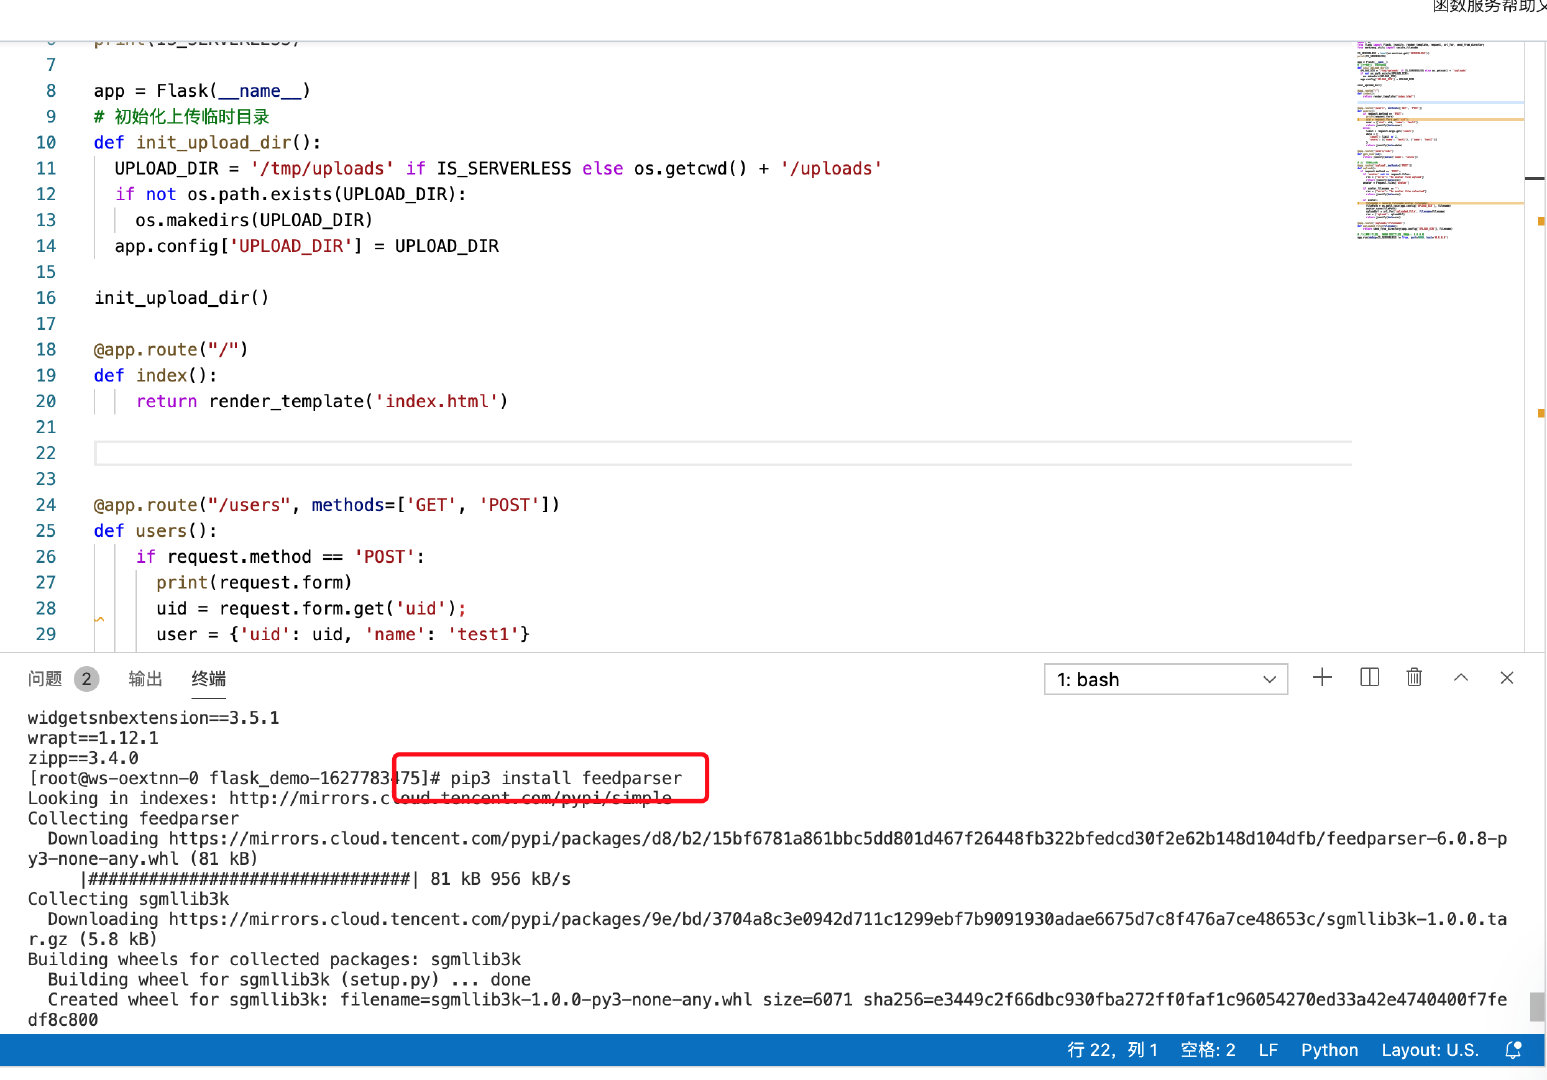The width and height of the screenshot is (1547, 1080).
Task: Click 'def index():' line
Action: pyautogui.click(x=155, y=376)
